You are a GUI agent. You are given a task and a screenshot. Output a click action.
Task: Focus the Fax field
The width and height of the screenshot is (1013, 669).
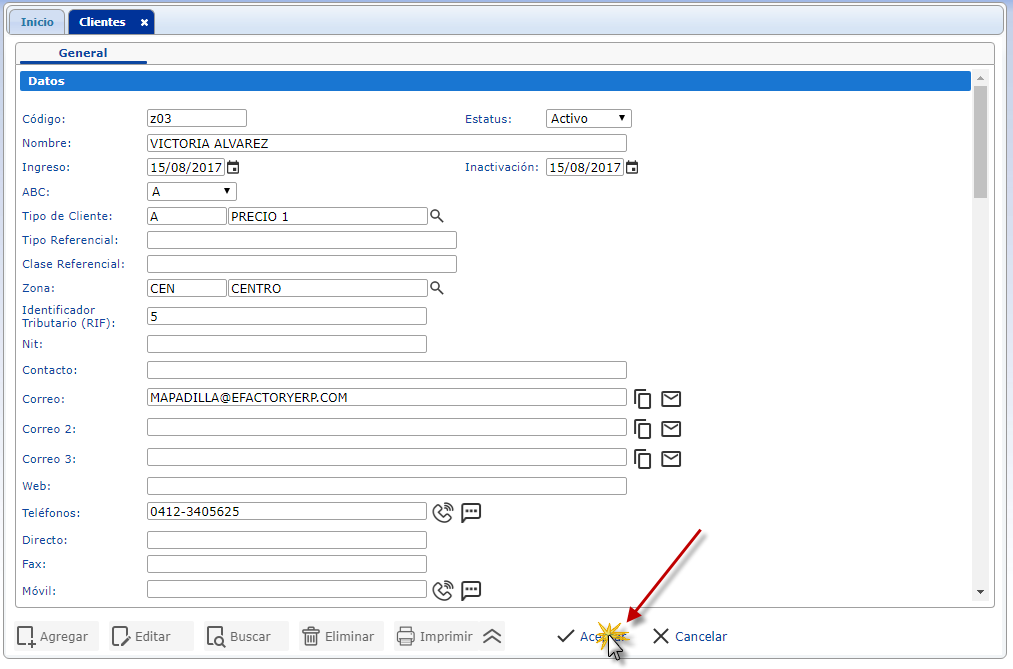tap(287, 564)
